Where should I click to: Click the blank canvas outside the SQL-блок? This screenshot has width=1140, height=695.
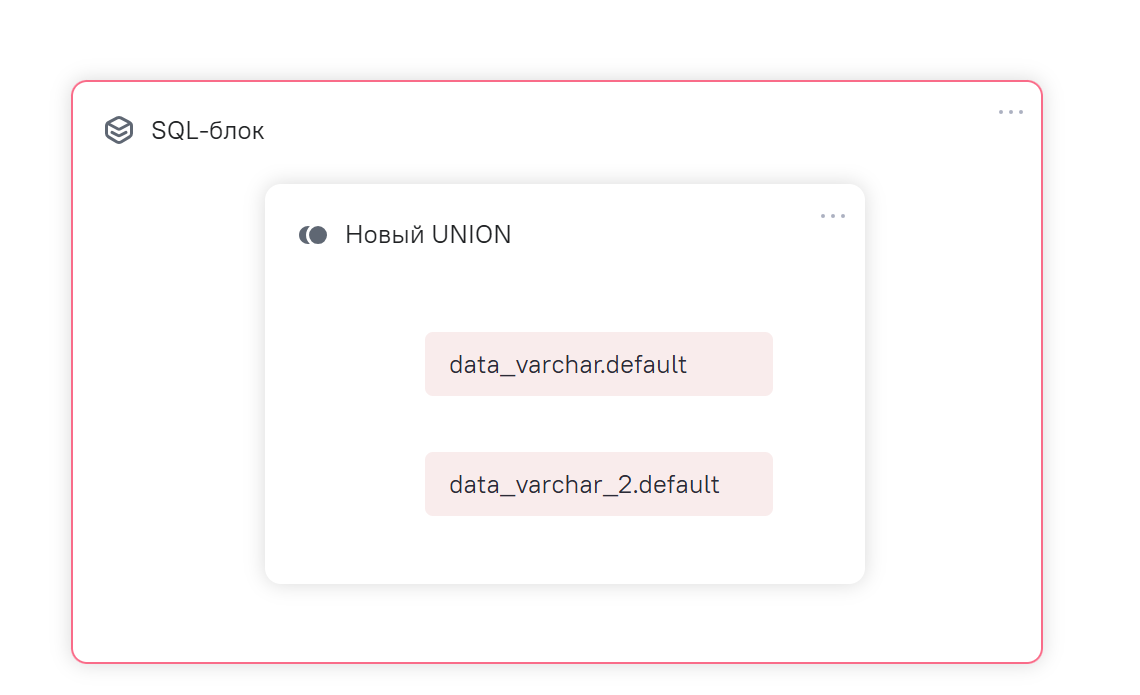tap(1090, 400)
